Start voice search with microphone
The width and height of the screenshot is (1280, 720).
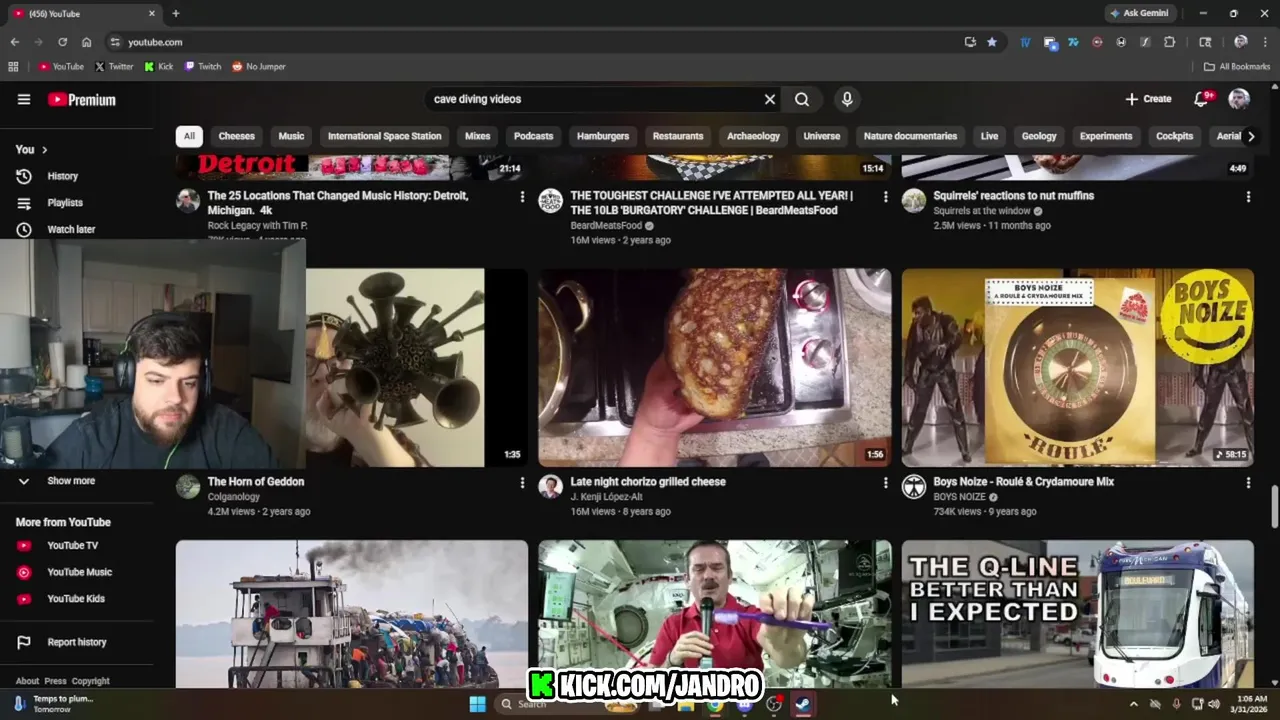coord(847,99)
